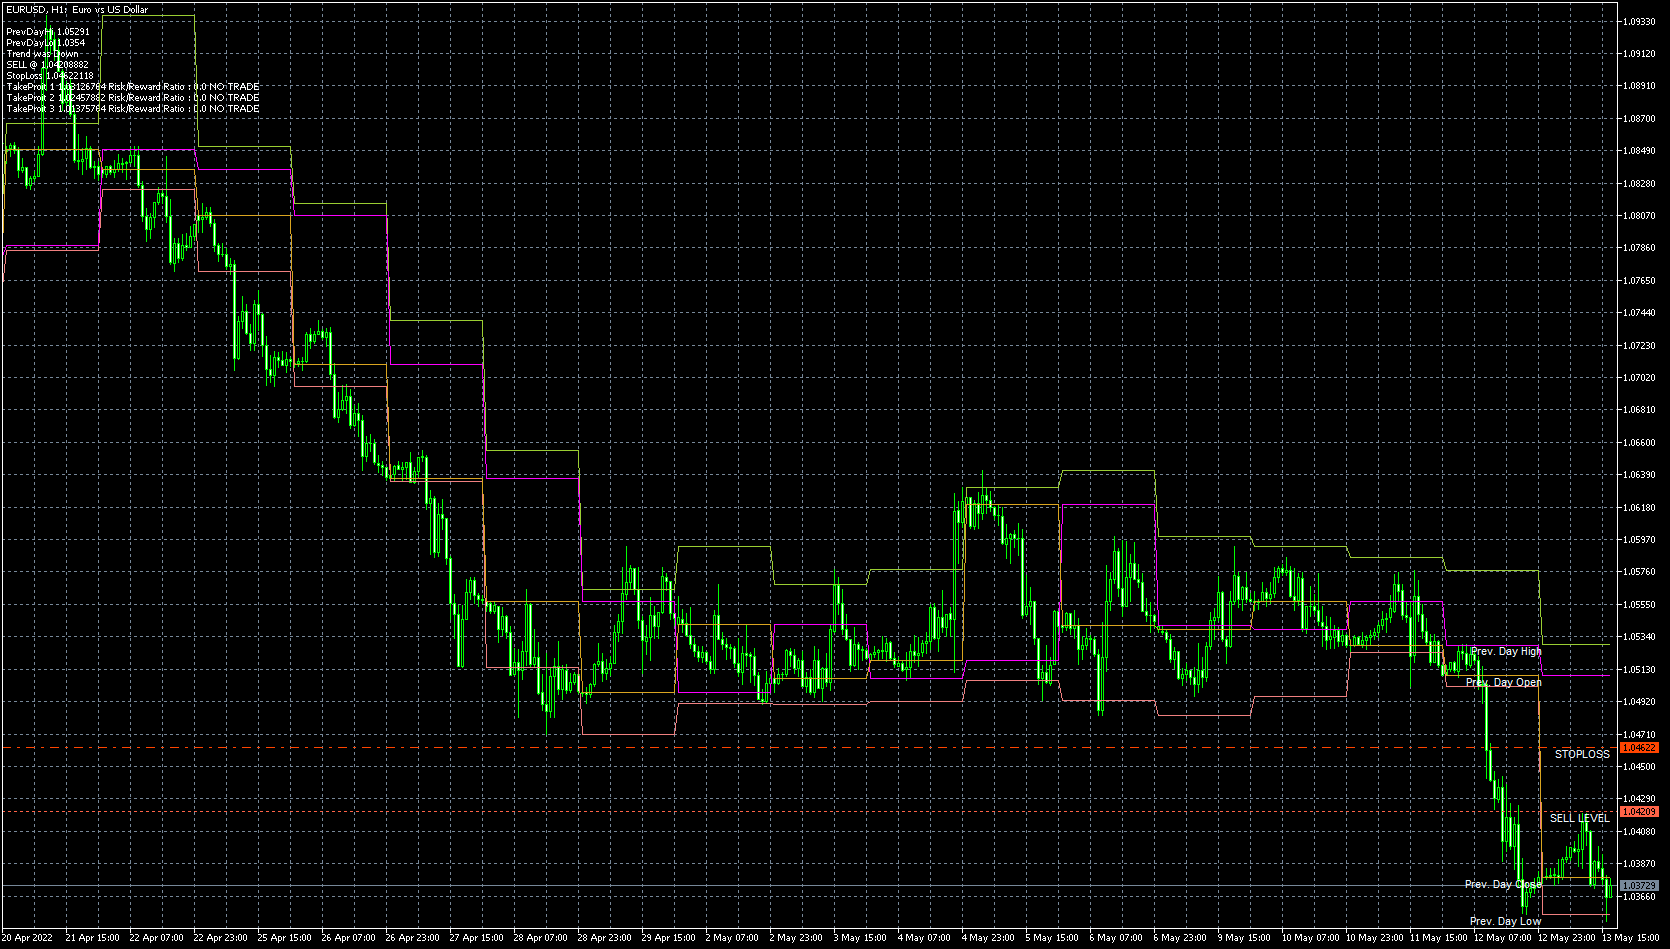This screenshot has height=949, width=1670.
Task: Click the '20 Apr 2022' time axis label
Action: (x=27, y=938)
